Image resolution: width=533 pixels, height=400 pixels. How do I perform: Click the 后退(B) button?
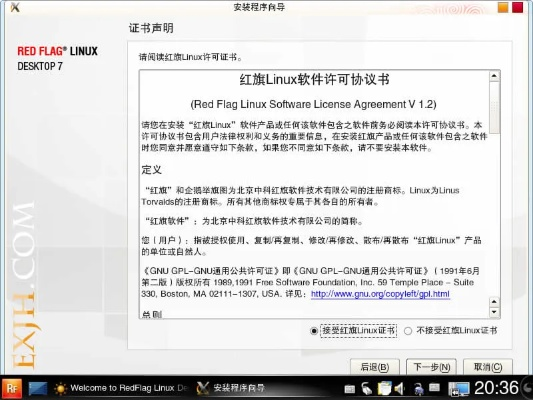(x=375, y=367)
